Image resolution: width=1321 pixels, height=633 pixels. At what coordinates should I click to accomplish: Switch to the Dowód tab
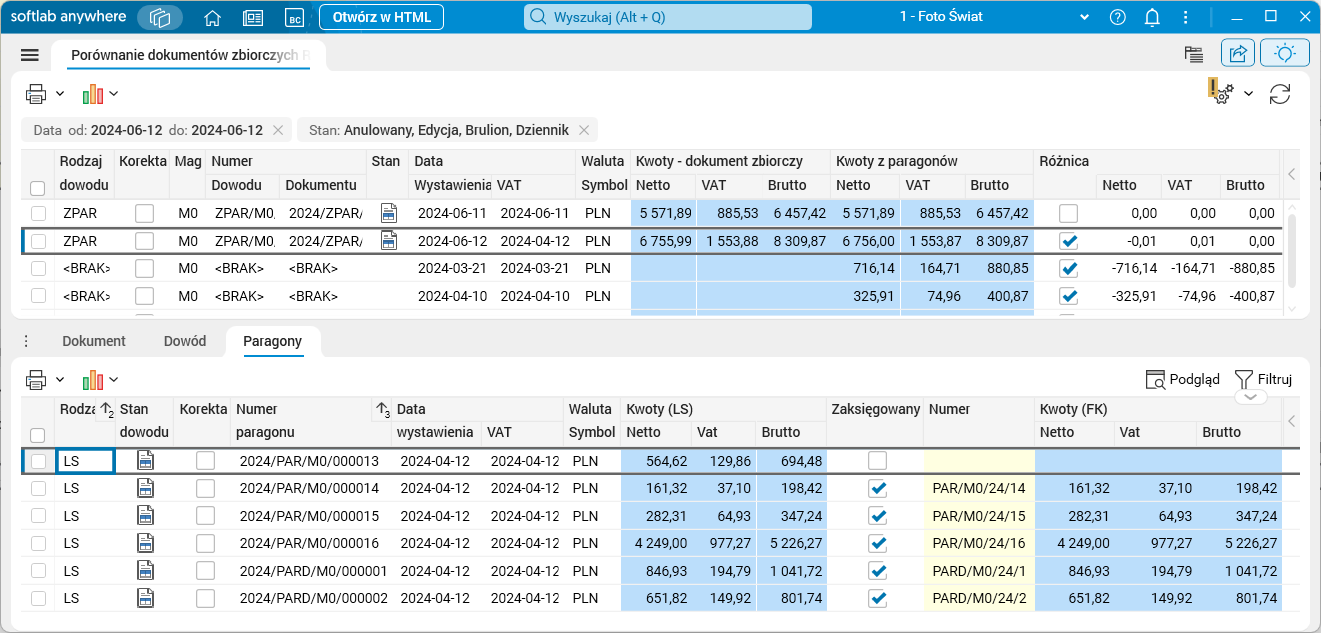click(185, 341)
